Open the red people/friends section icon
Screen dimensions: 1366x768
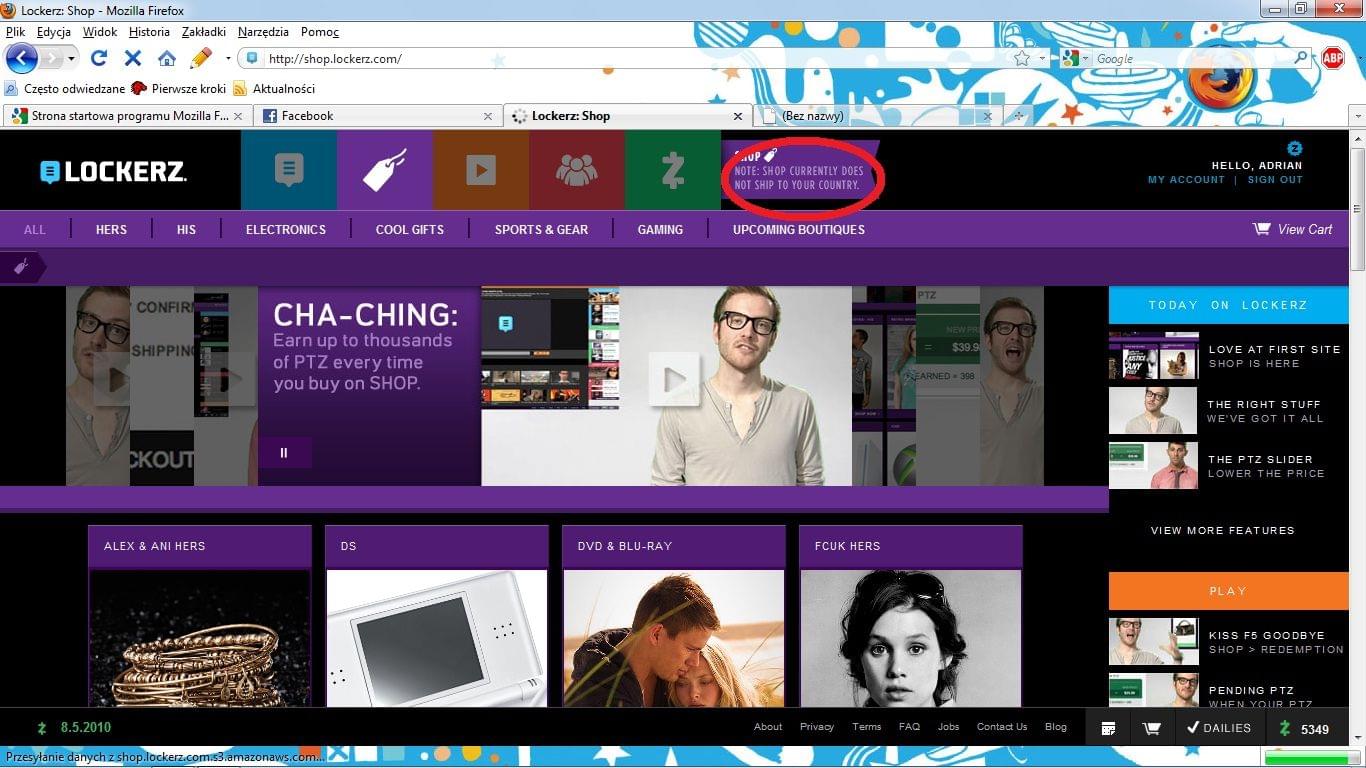coord(577,170)
